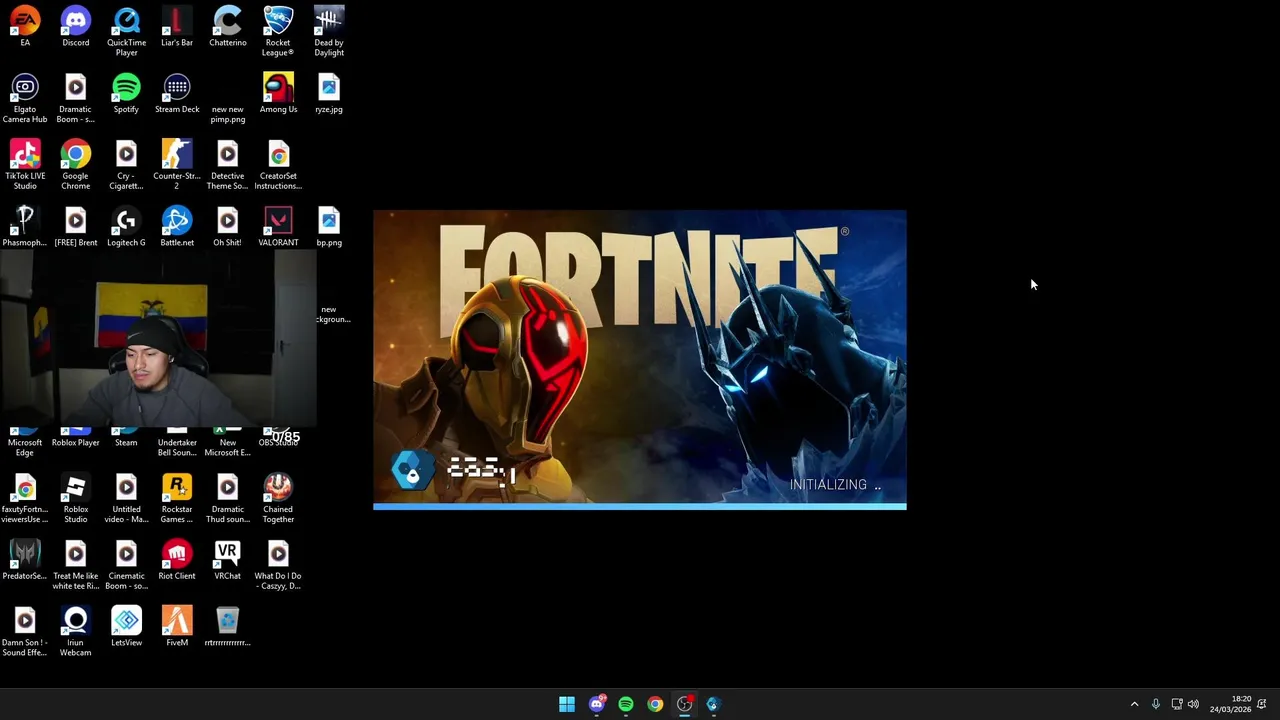Screen dimensions: 1280x720
Task: Open the volume control in system tray
Action: (x=1193, y=704)
